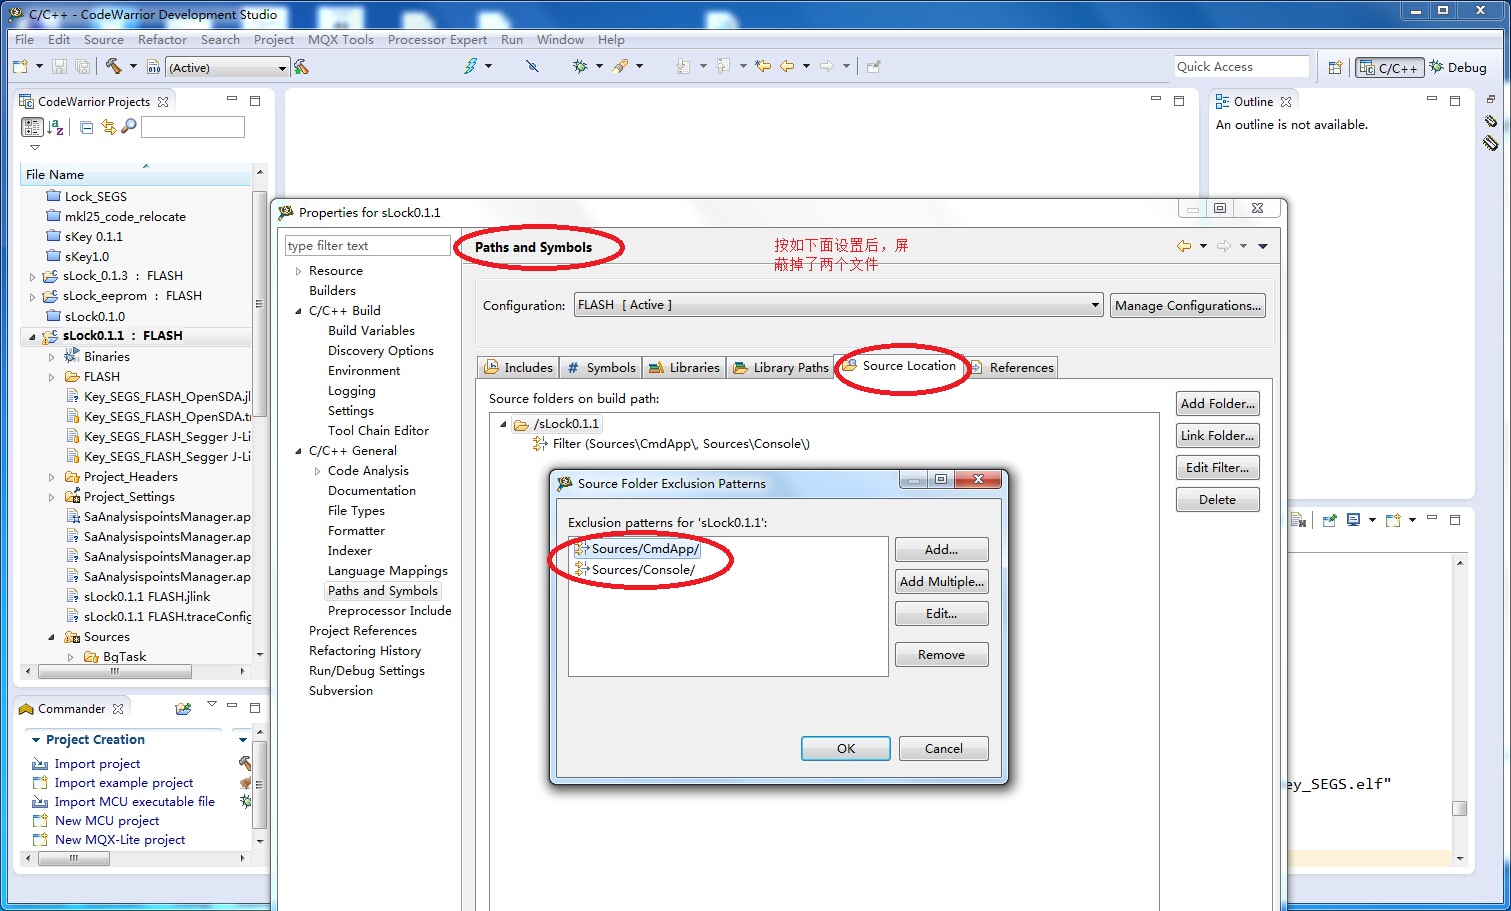
Task: Click the Forward navigation arrow in main toolbar
Action: point(827,66)
